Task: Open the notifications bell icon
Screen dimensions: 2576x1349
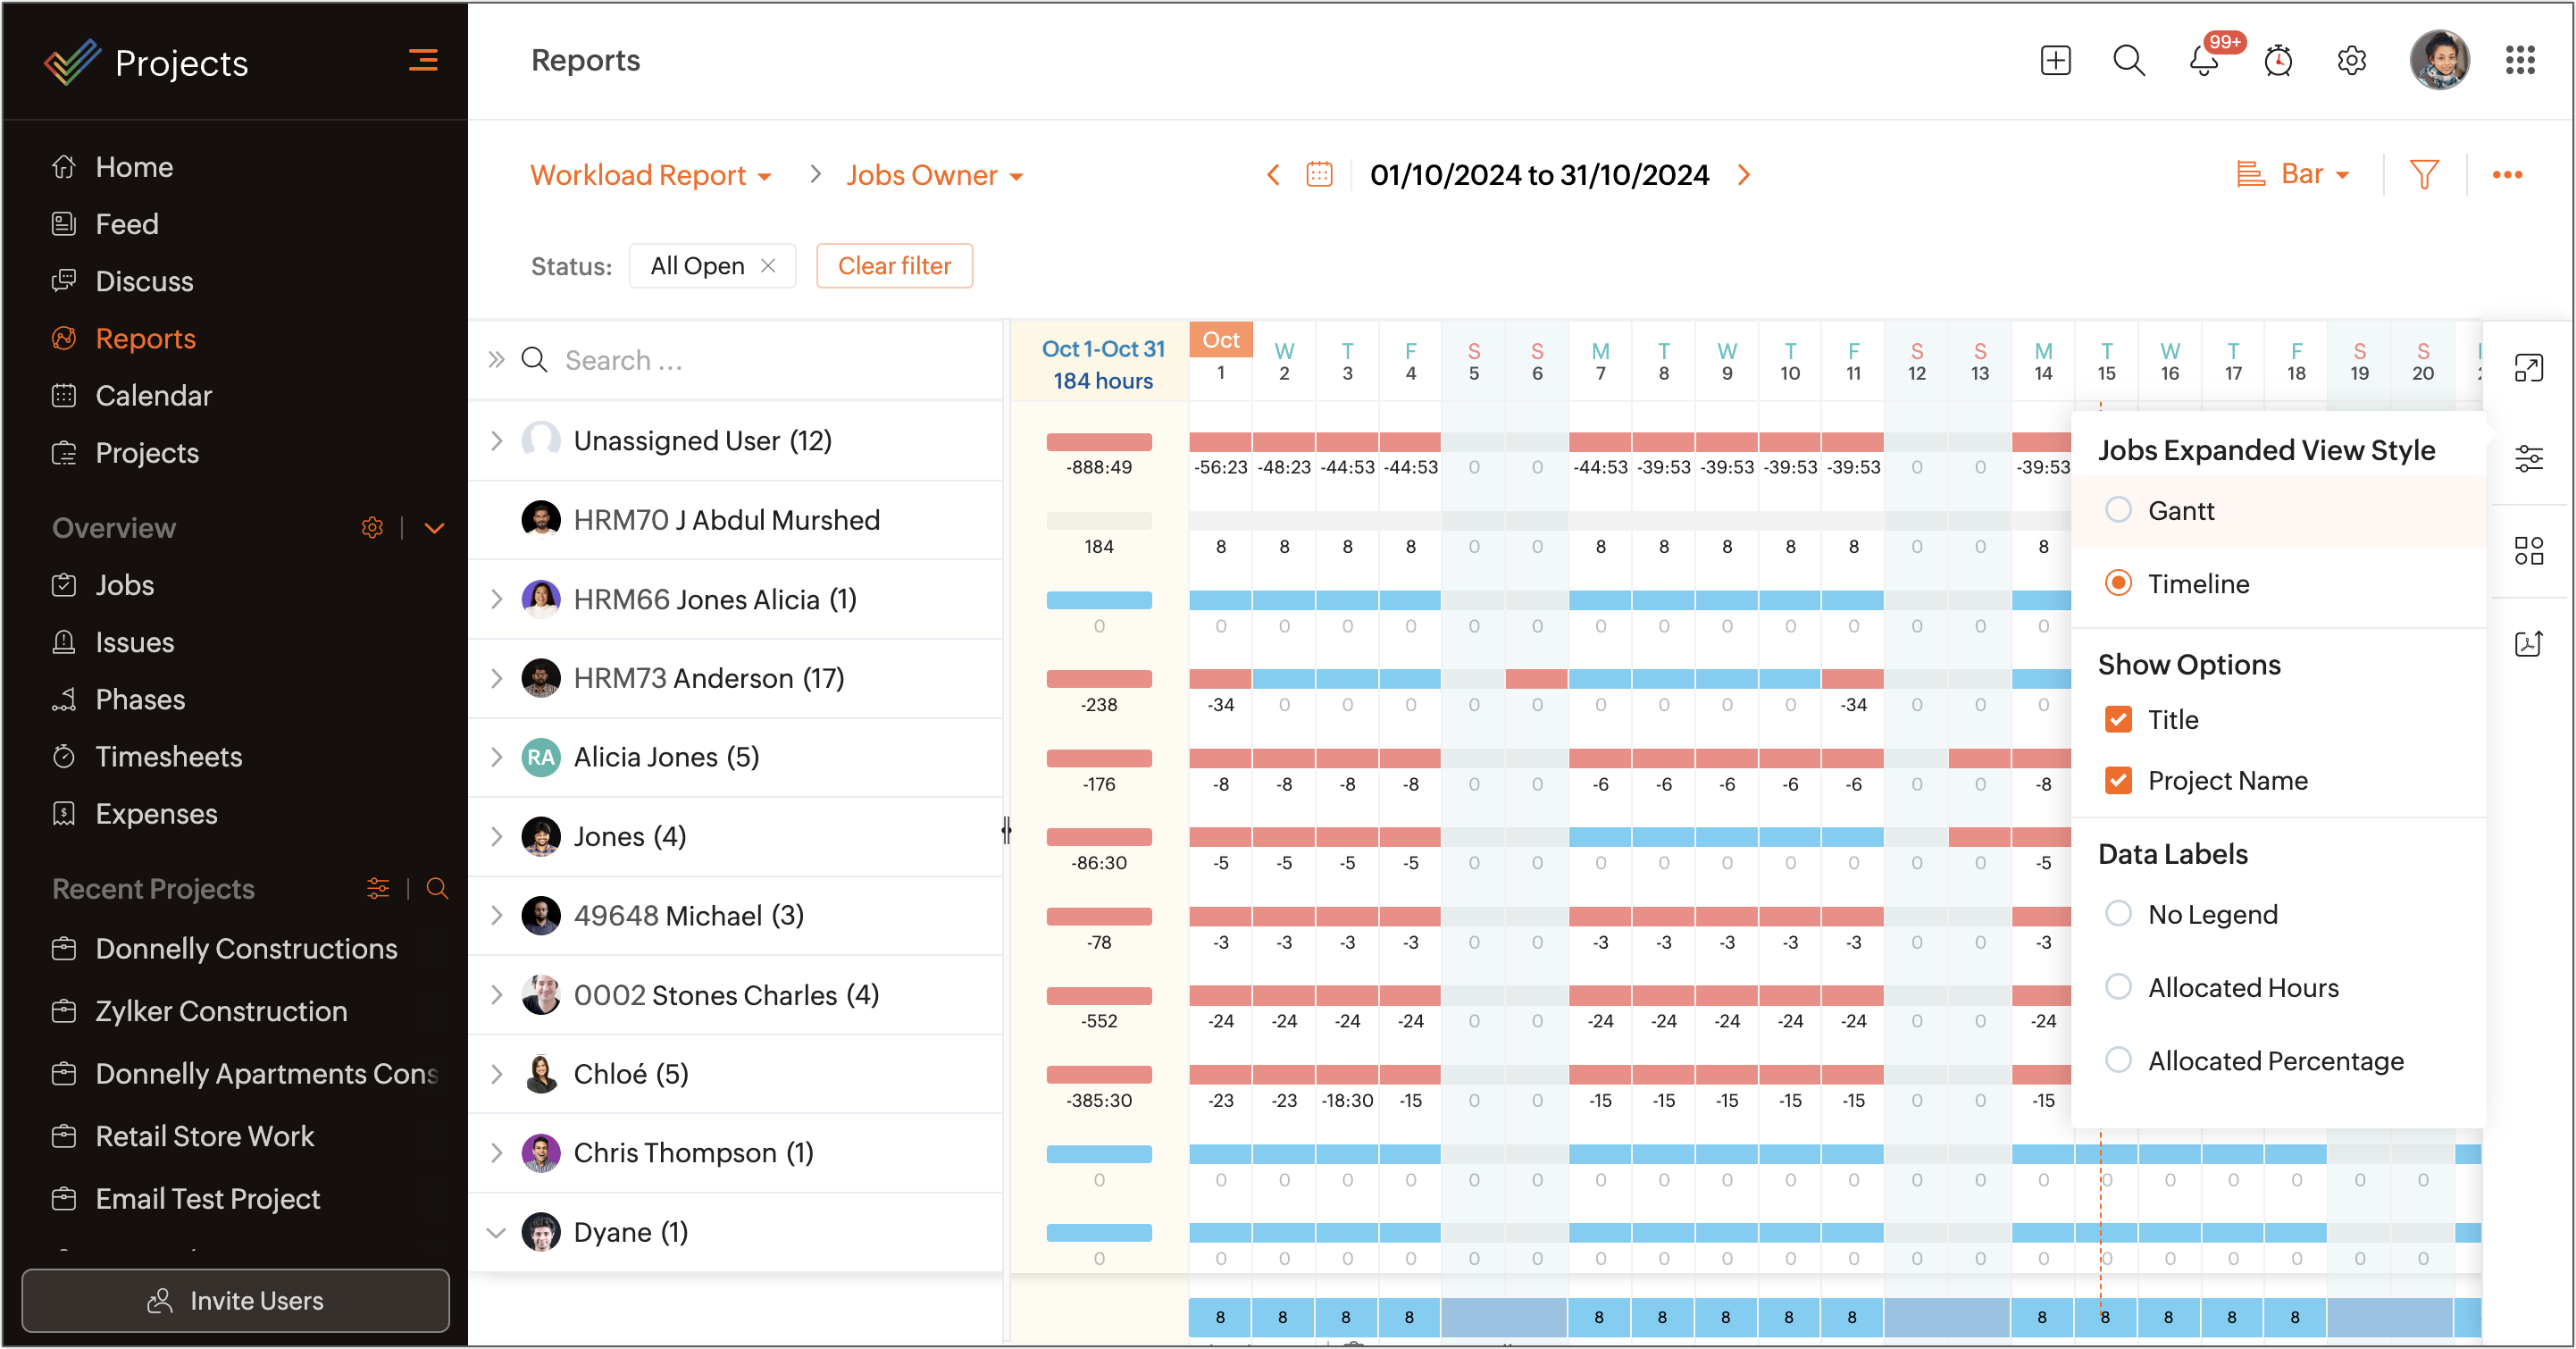Action: pos(2203,61)
